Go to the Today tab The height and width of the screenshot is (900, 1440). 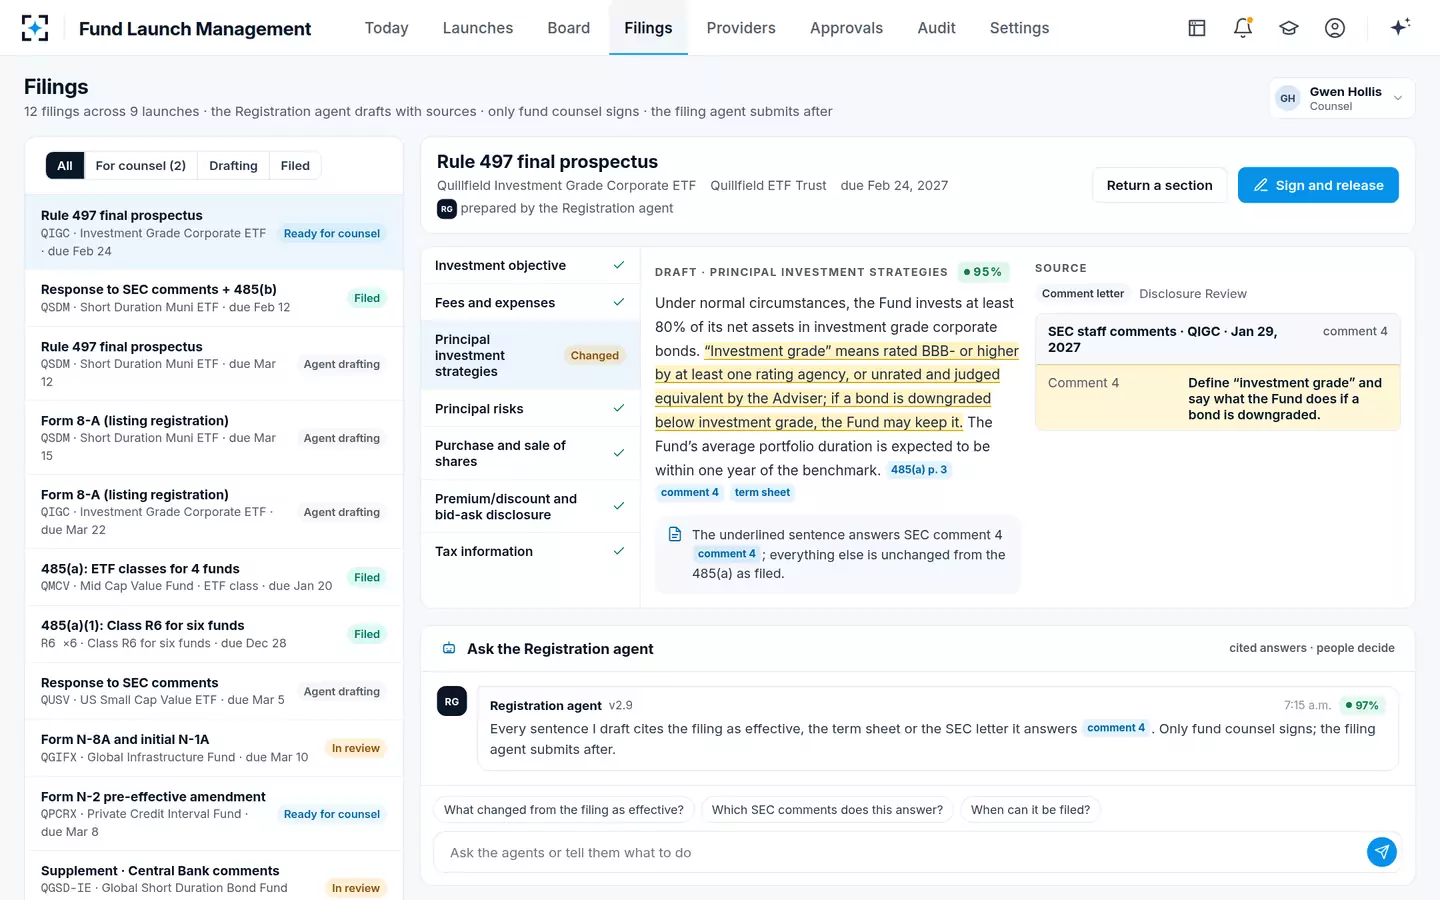pyautogui.click(x=386, y=28)
